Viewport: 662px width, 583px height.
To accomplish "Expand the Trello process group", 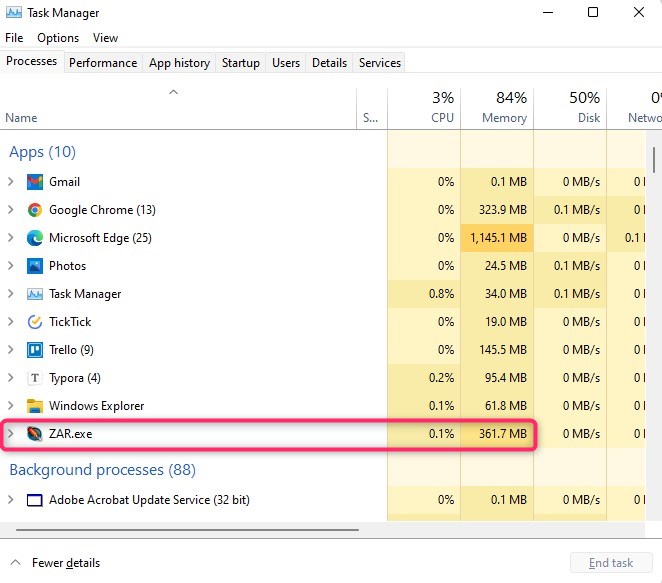I will [x=11, y=350].
